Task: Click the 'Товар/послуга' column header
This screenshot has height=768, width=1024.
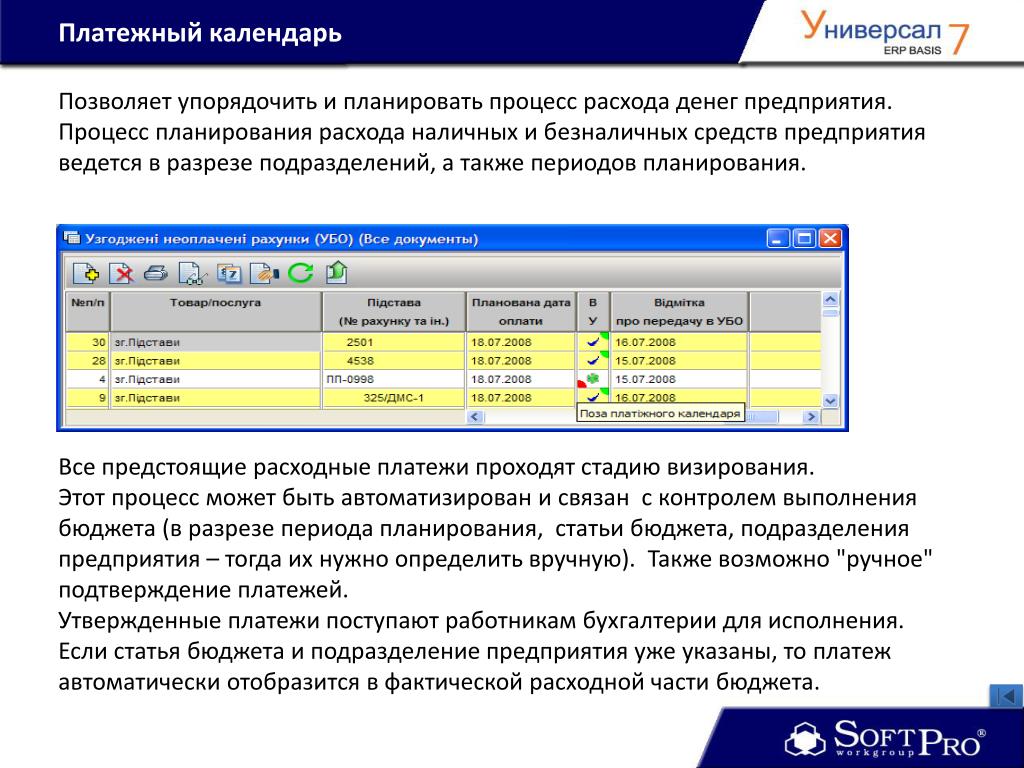Action: 216,312
